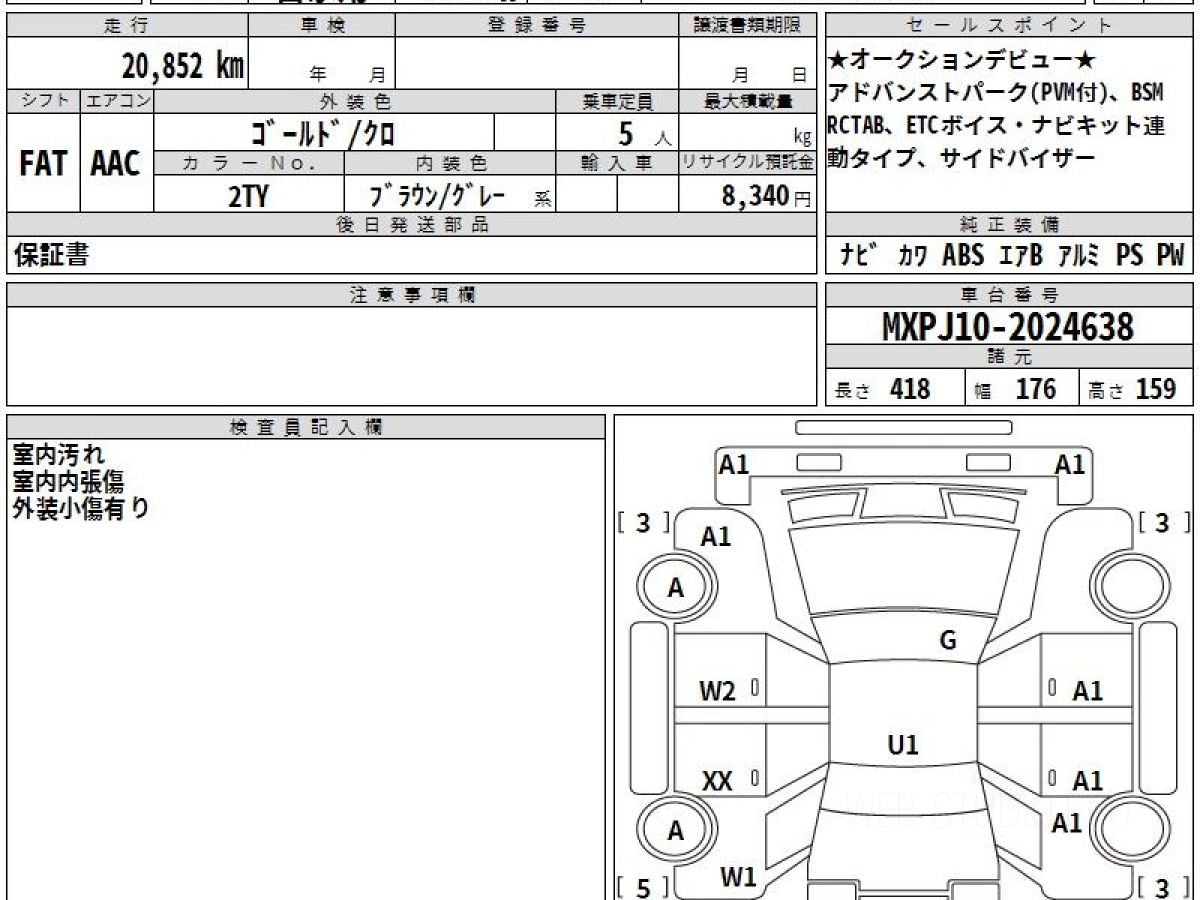Click the W1 mark on the diagram
This screenshot has width=1200, height=900.
click(x=738, y=877)
